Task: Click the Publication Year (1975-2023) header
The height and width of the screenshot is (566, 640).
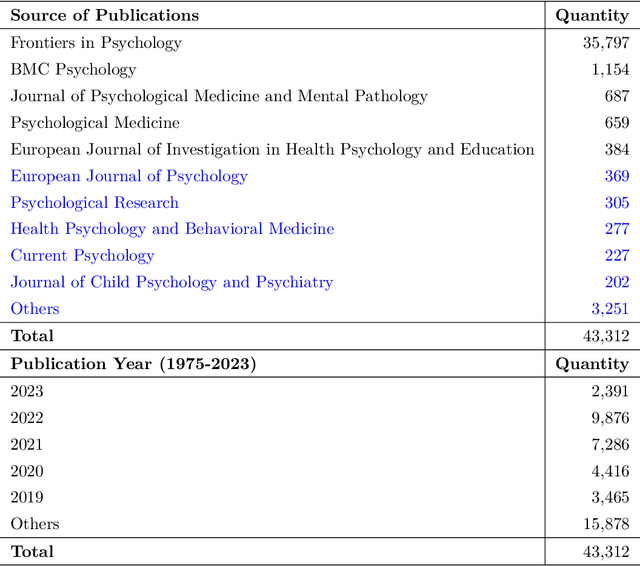Action: click(x=133, y=364)
